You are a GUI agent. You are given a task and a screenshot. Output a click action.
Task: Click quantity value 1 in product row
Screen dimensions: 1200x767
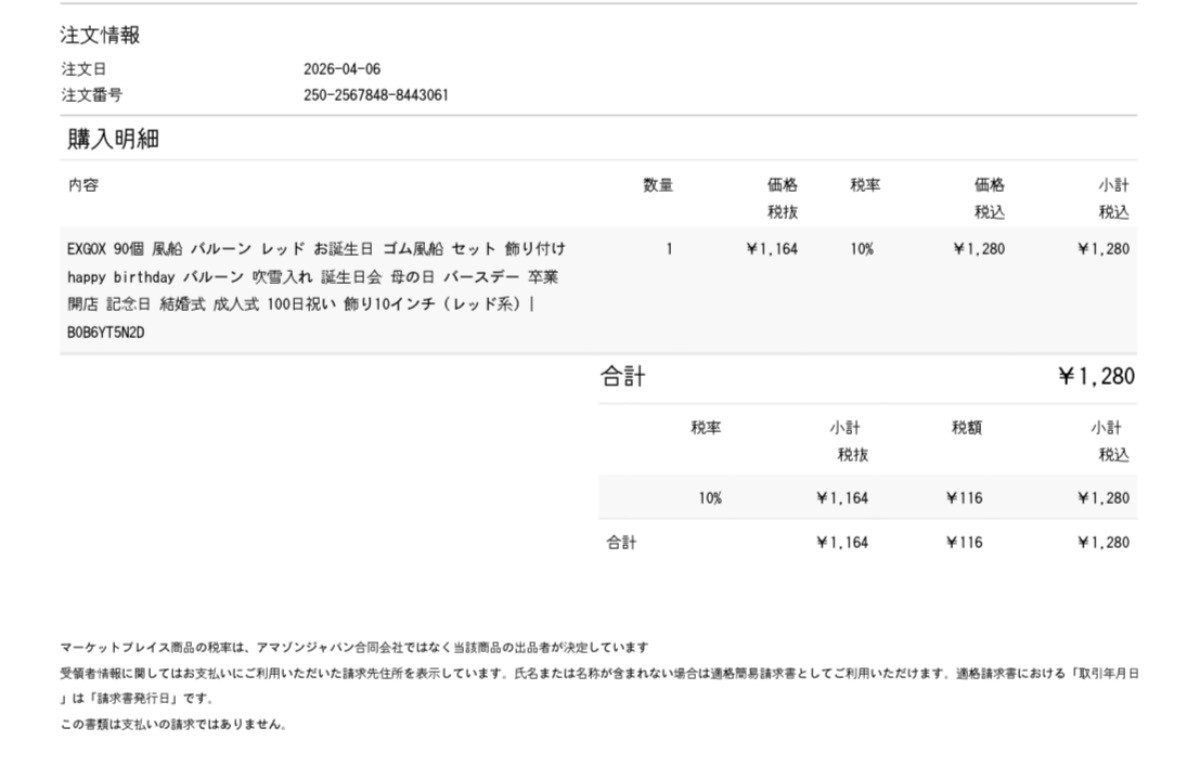click(668, 249)
